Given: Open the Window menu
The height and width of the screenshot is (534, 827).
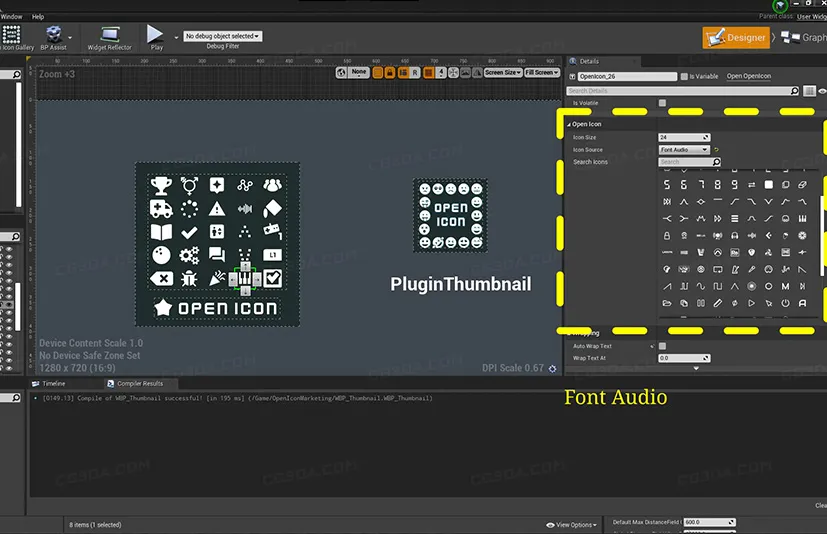Looking at the screenshot, I should [x=11, y=17].
